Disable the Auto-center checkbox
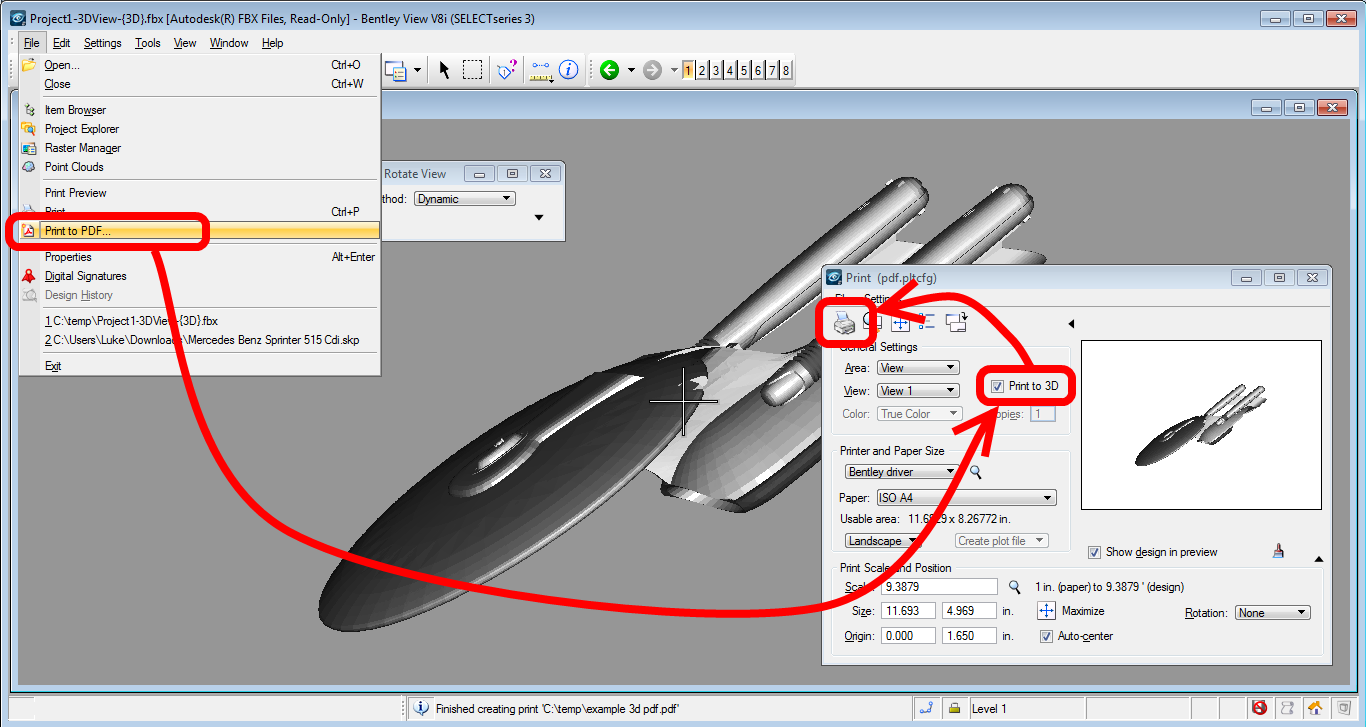 click(1046, 636)
